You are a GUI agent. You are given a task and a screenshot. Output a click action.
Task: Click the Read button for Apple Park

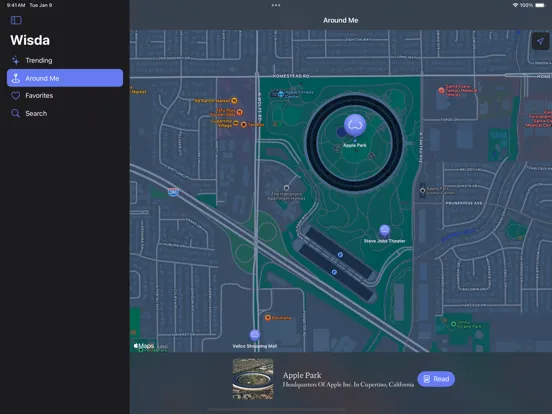click(x=436, y=379)
